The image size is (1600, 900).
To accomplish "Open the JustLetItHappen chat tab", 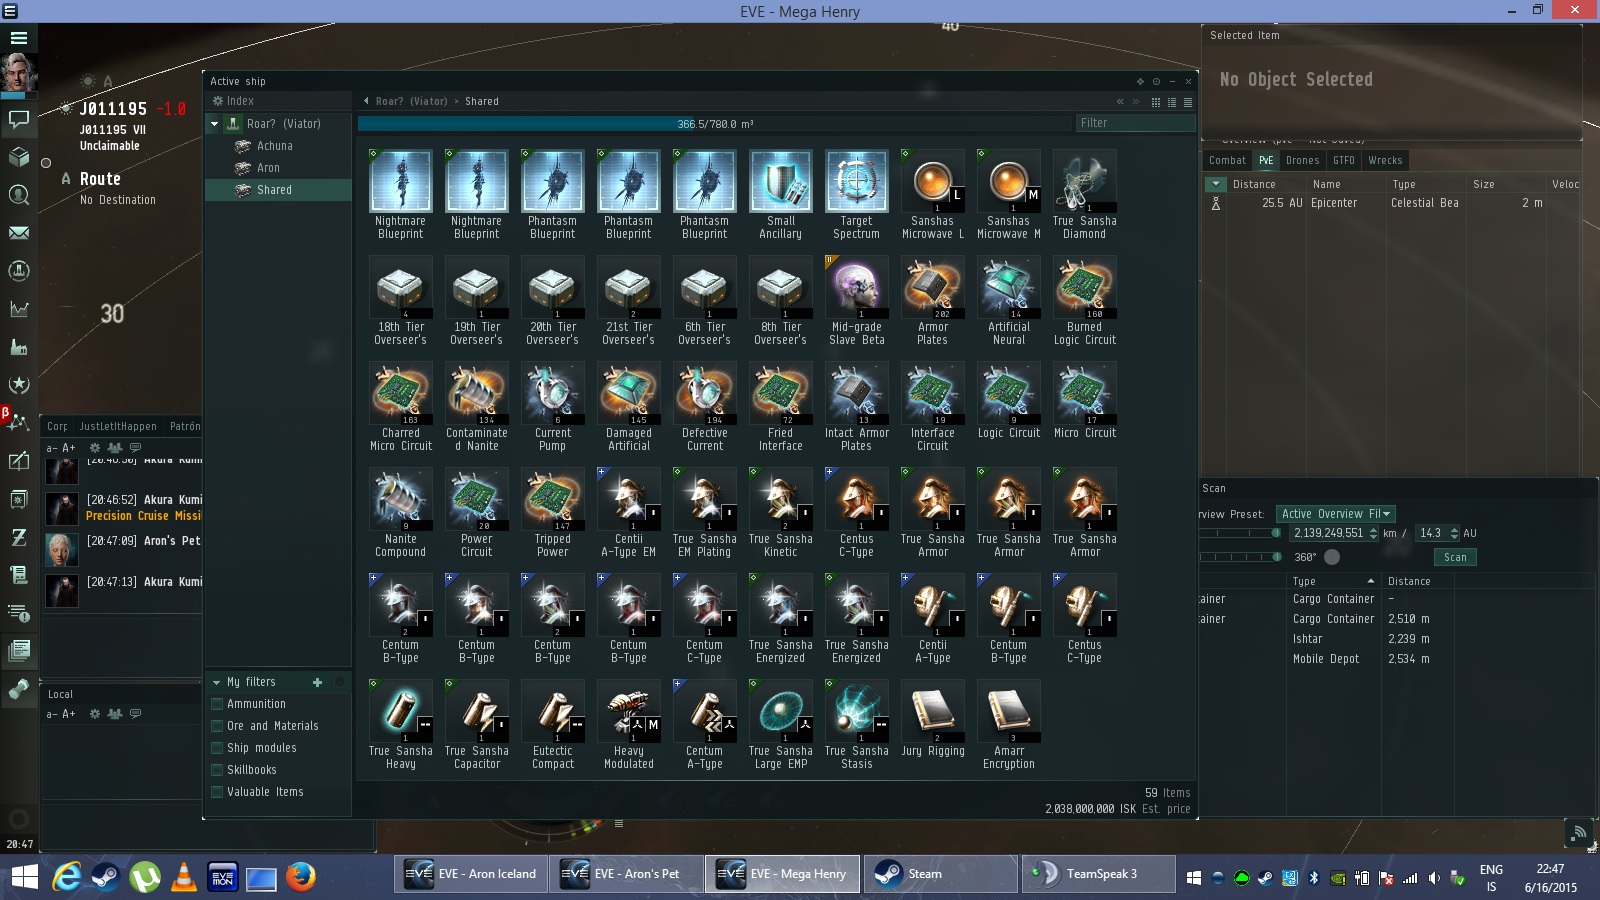I will coord(118,426).
